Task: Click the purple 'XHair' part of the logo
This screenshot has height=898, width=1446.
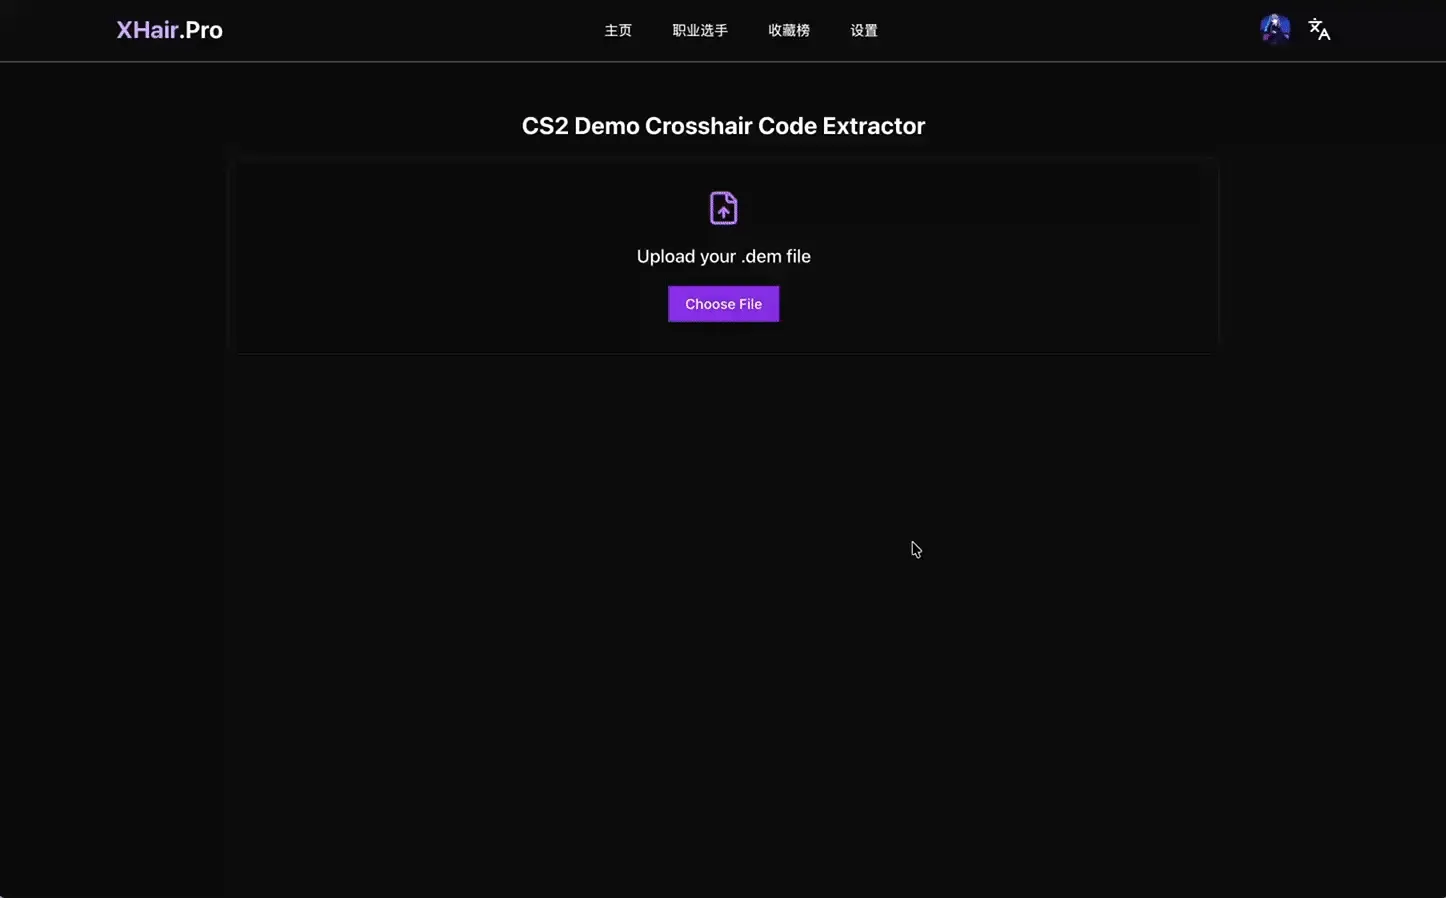Action: tap(147, 30)
